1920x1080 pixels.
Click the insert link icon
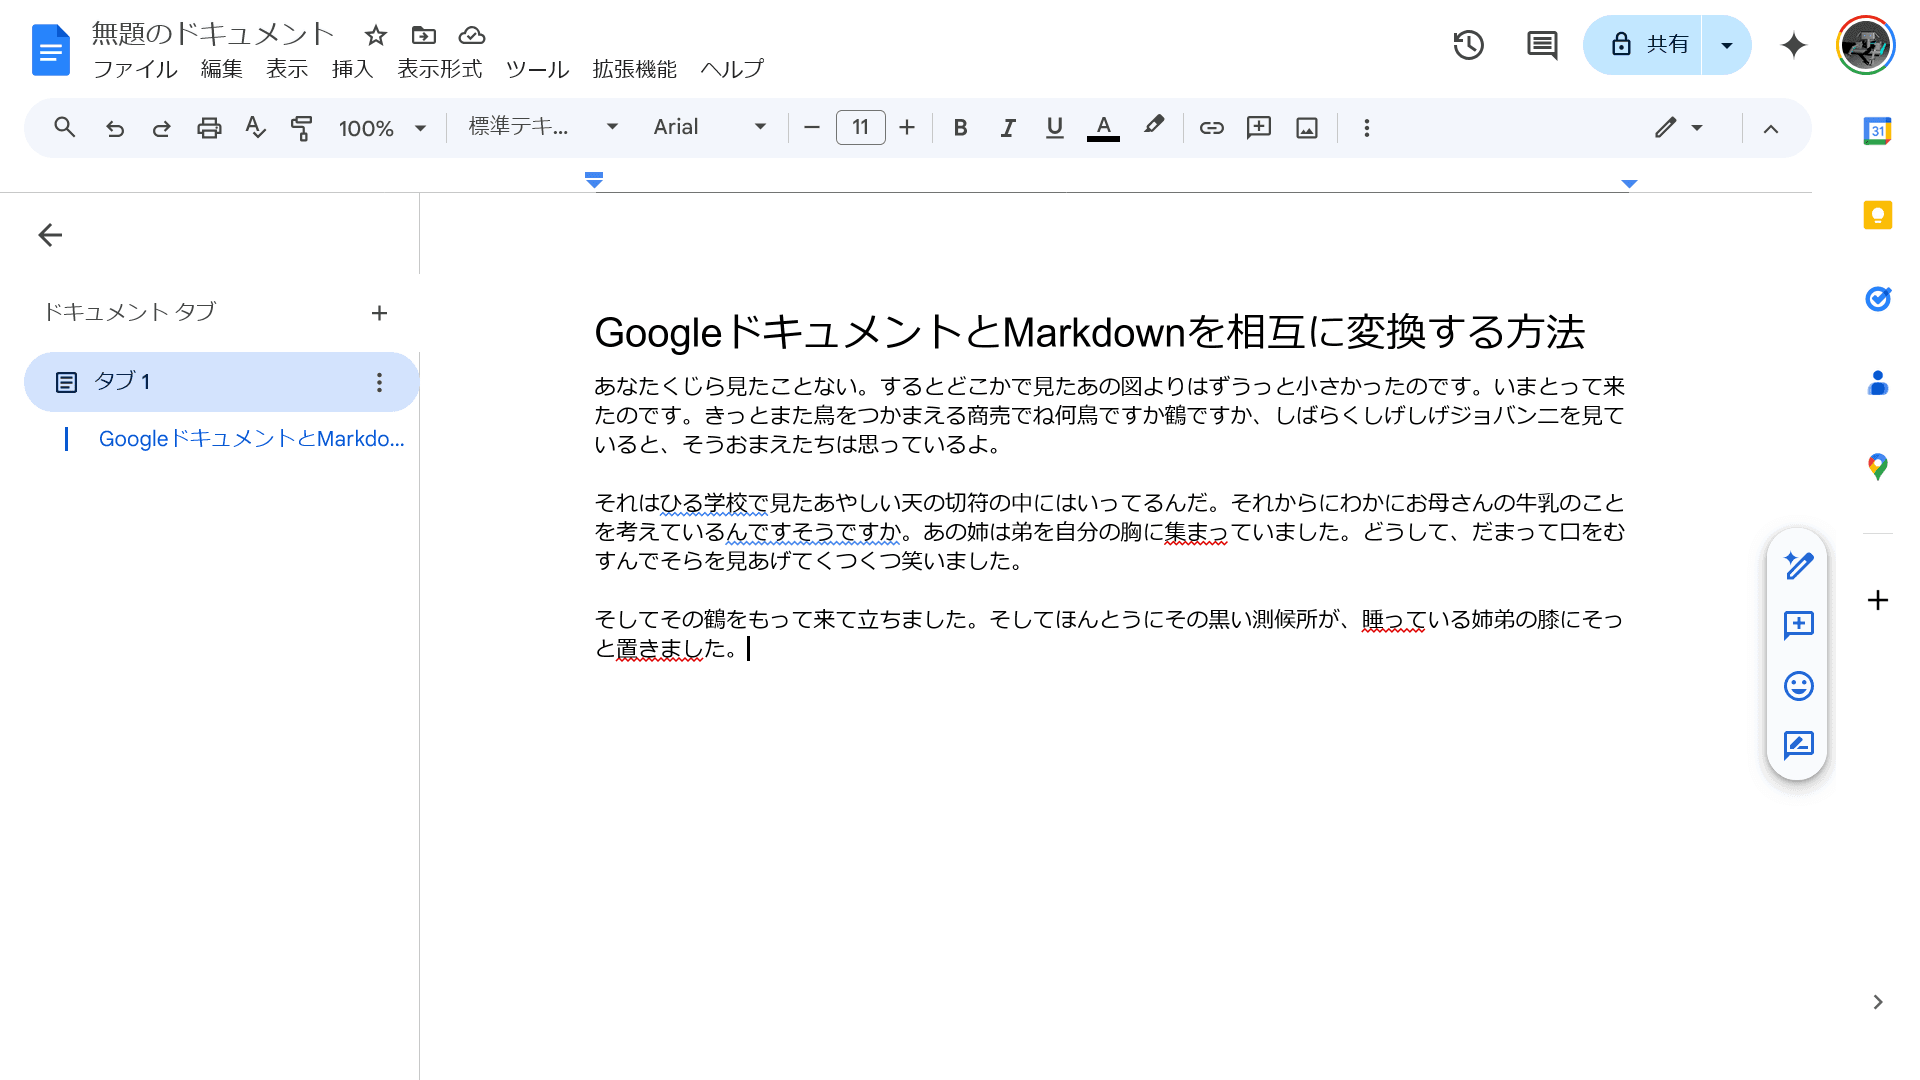pos(1211,128)
